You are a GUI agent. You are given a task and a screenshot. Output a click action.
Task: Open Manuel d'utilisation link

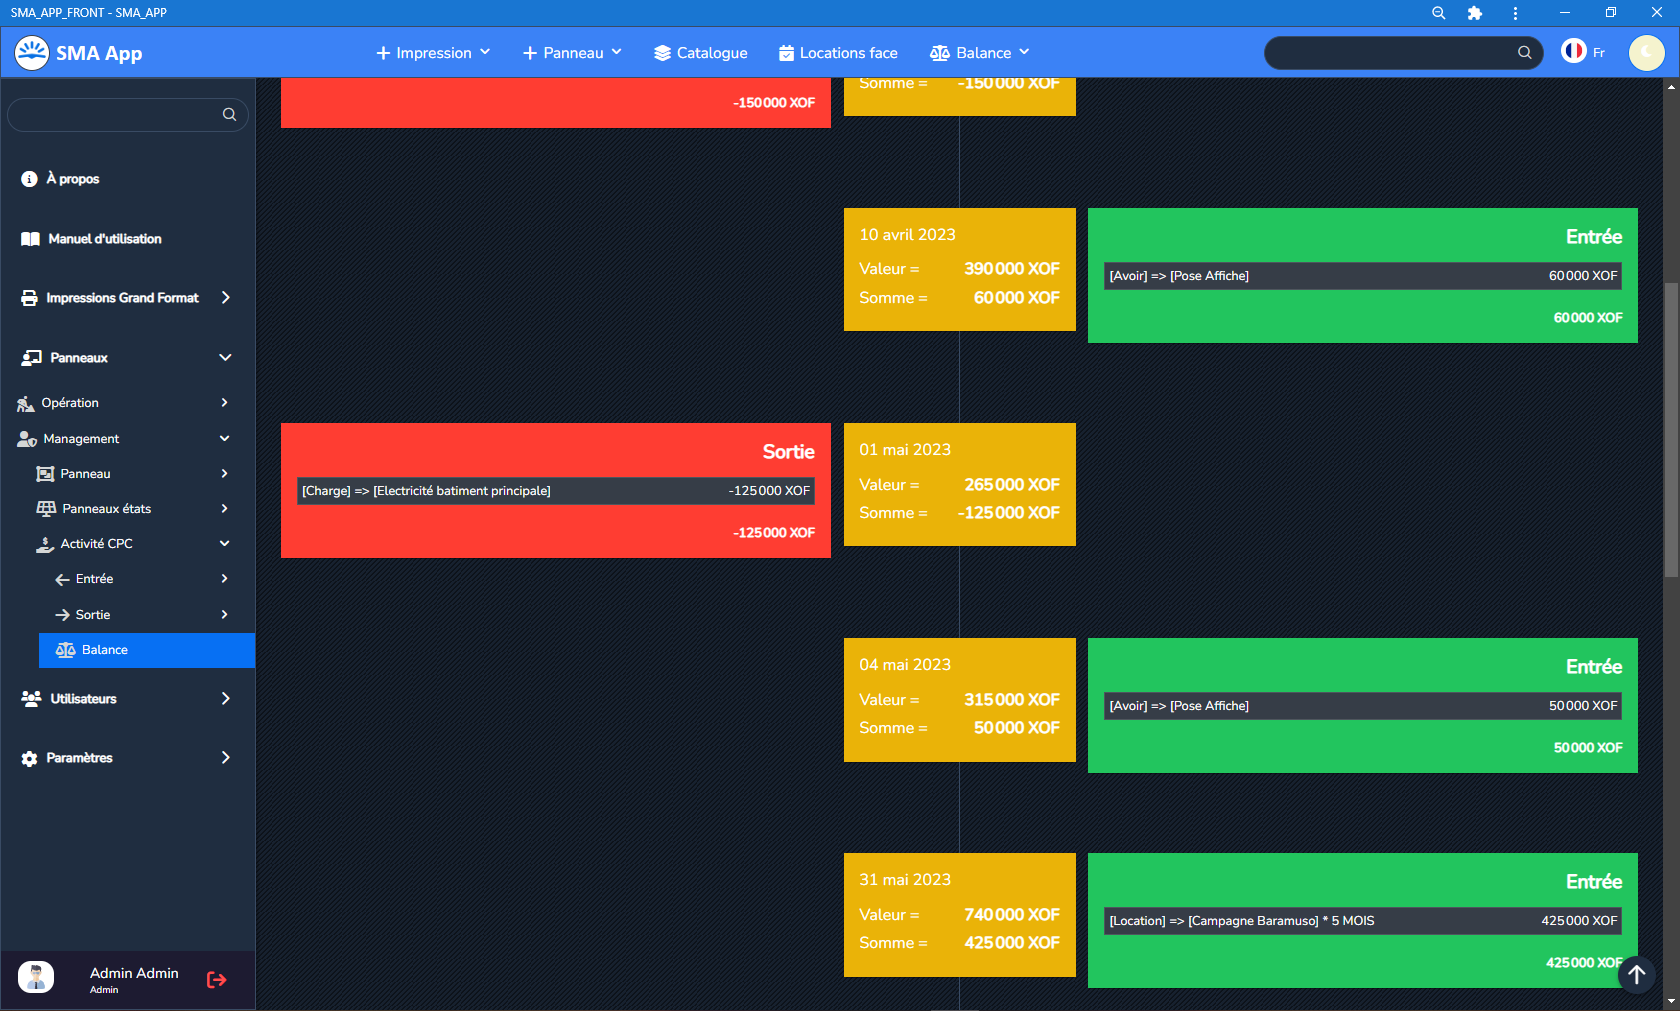tap(104, 239)
